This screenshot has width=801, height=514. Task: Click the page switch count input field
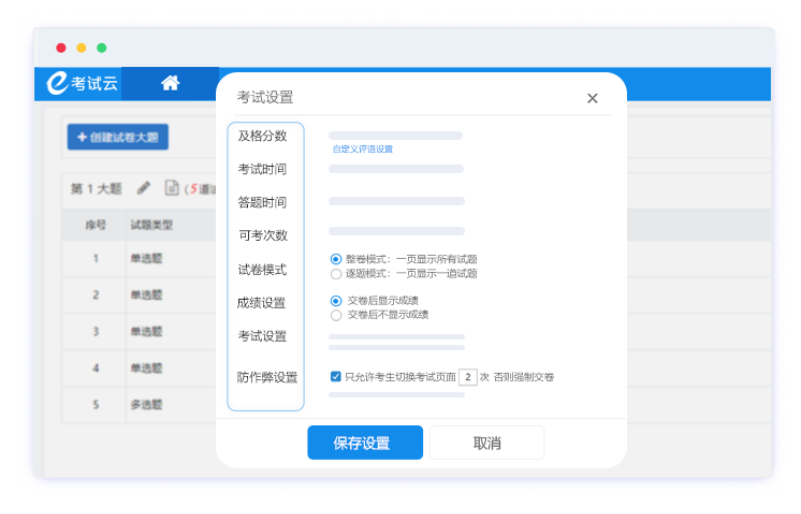coord(467,377)
